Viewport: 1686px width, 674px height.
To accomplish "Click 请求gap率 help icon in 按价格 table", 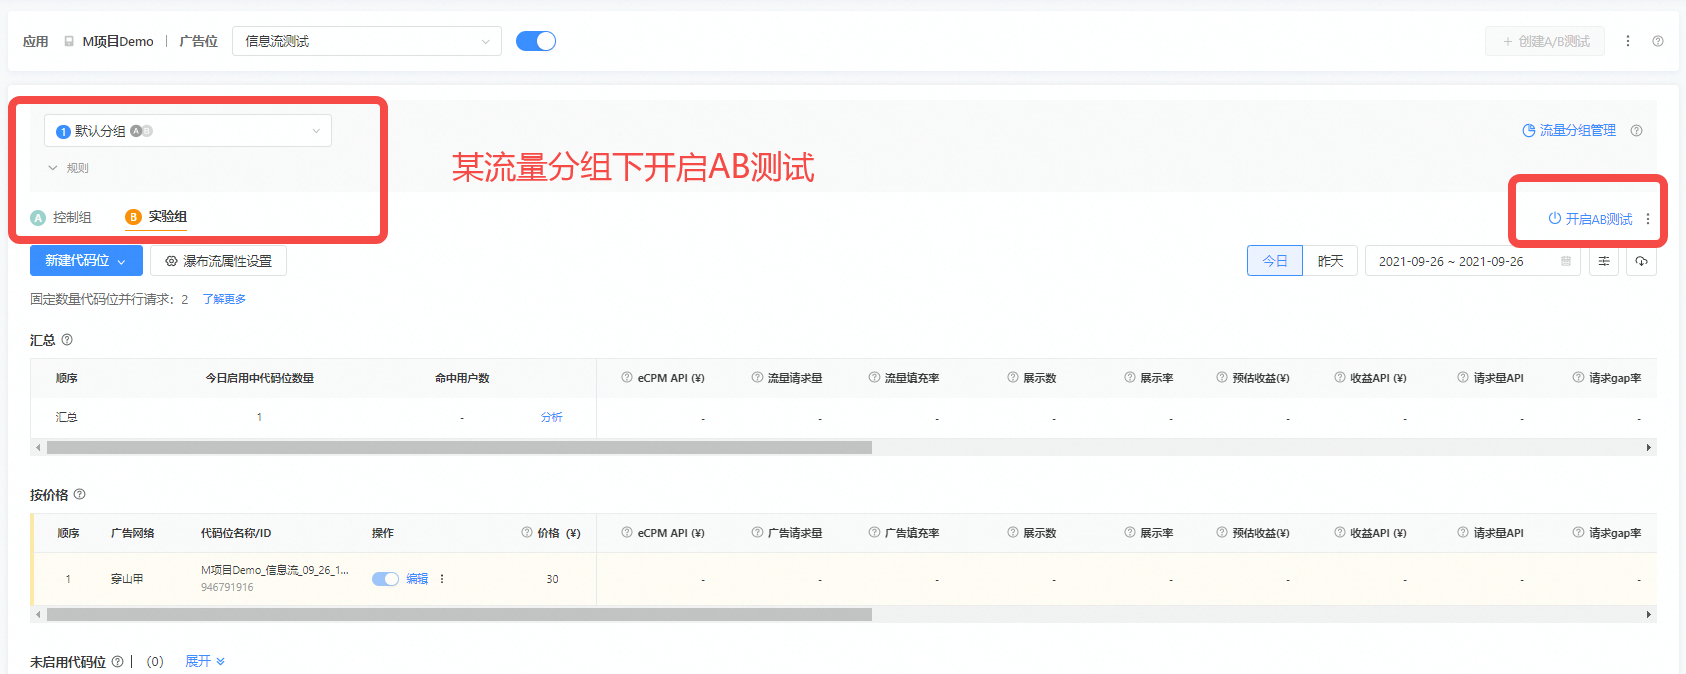I will 1578,532.
